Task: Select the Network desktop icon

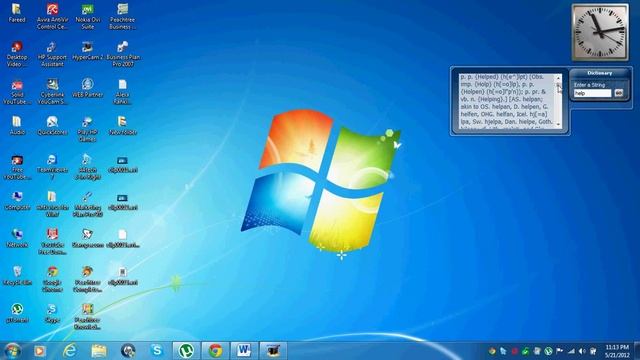Action: click(x=17, y=238)
